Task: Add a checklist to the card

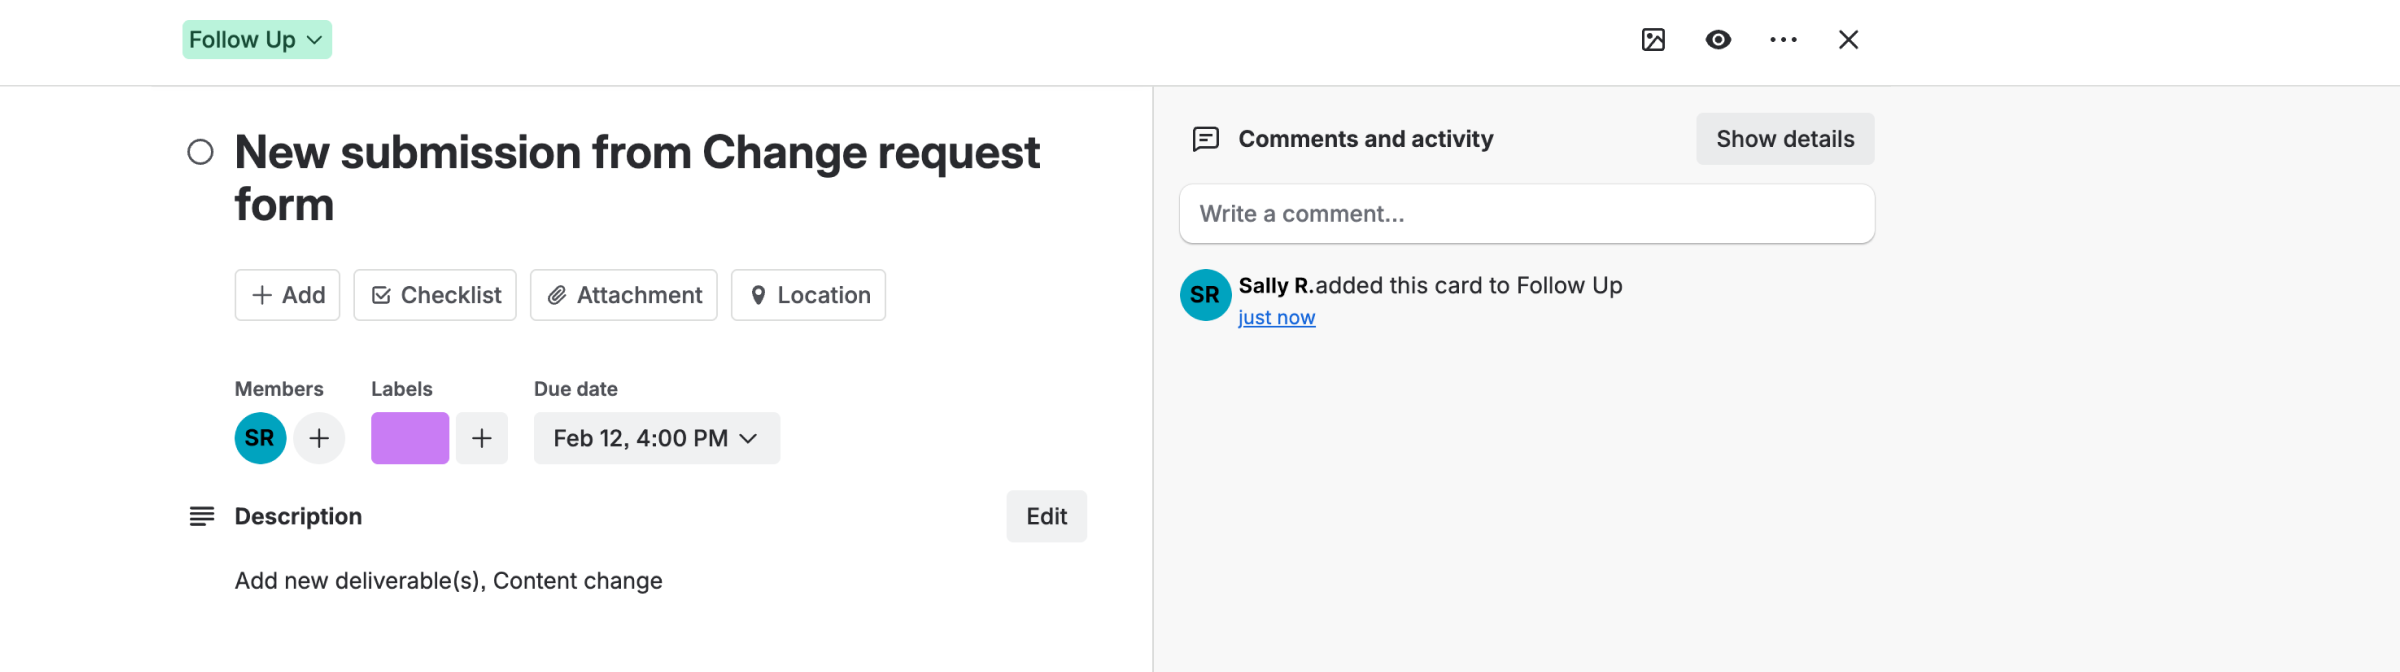Action: pyautogui.click(x=434, y=295)
